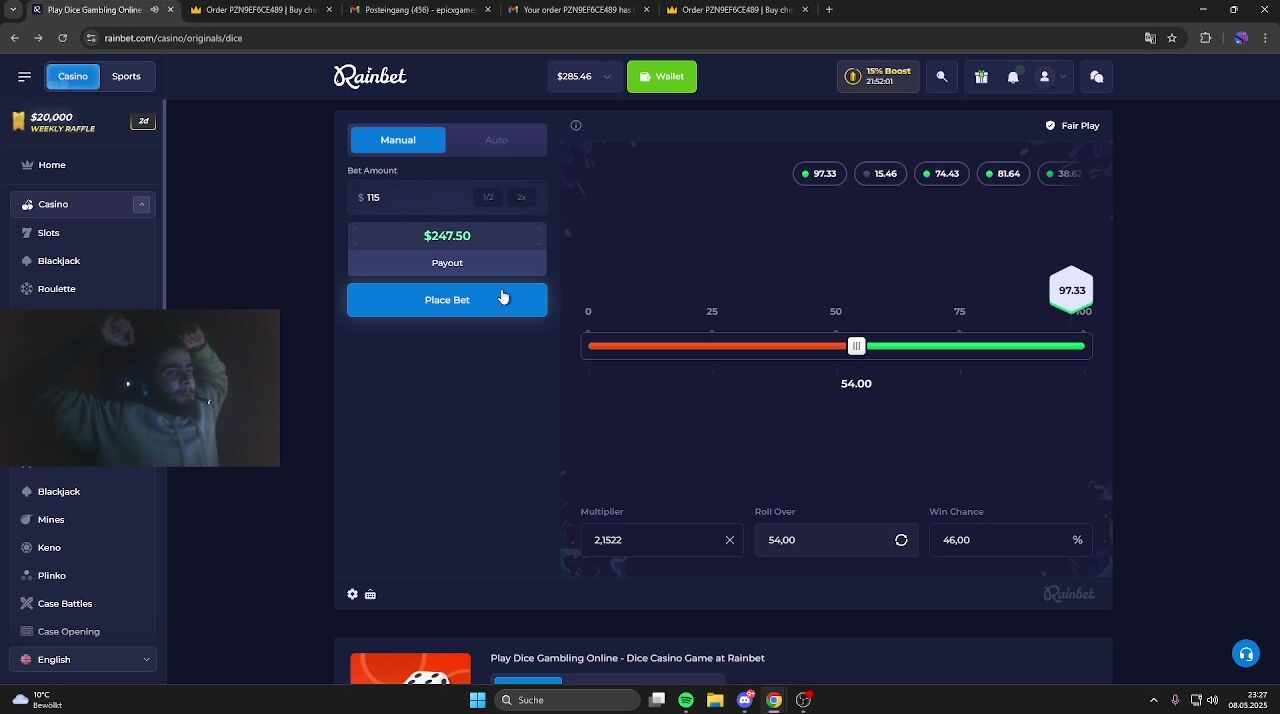Switch to Casino section
Viewport: 1280px width, 714px height.
point(72,76)
